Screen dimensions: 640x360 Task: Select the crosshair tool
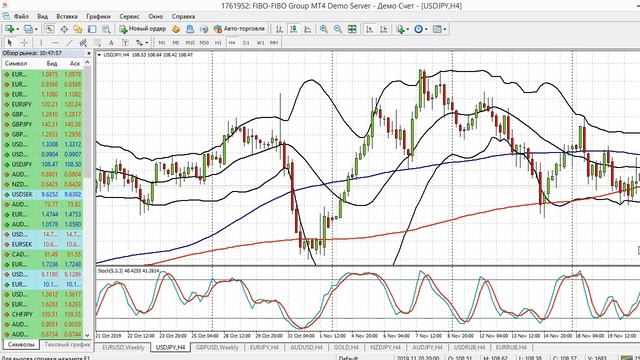[24, 42]
